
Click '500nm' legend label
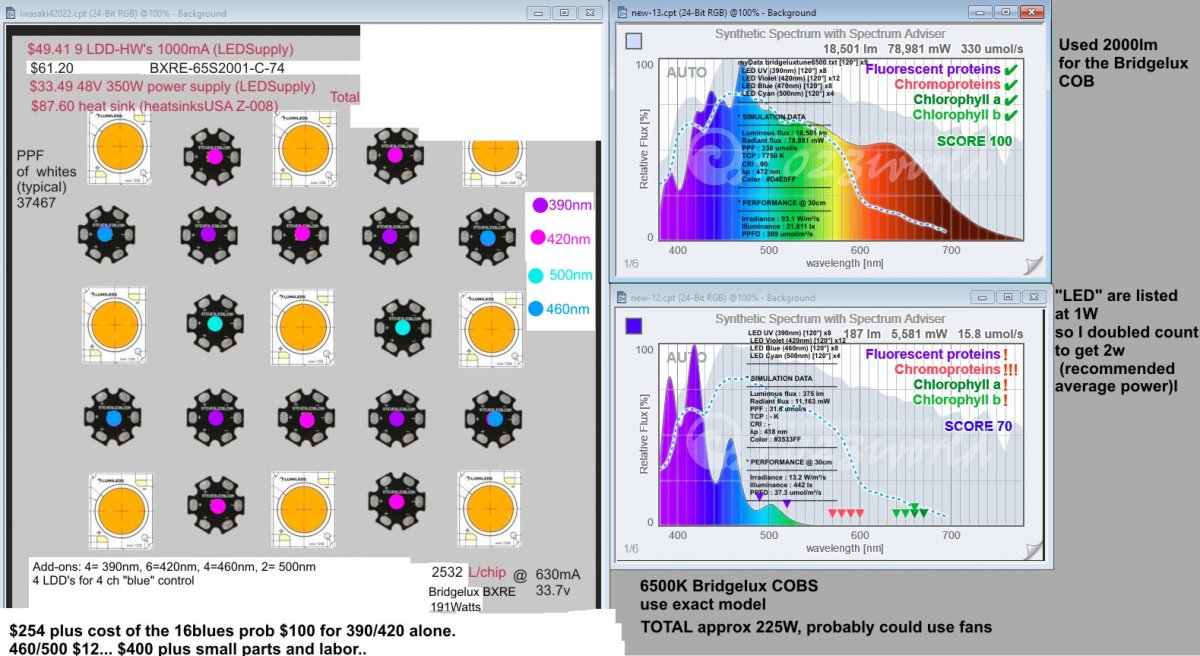571,276
